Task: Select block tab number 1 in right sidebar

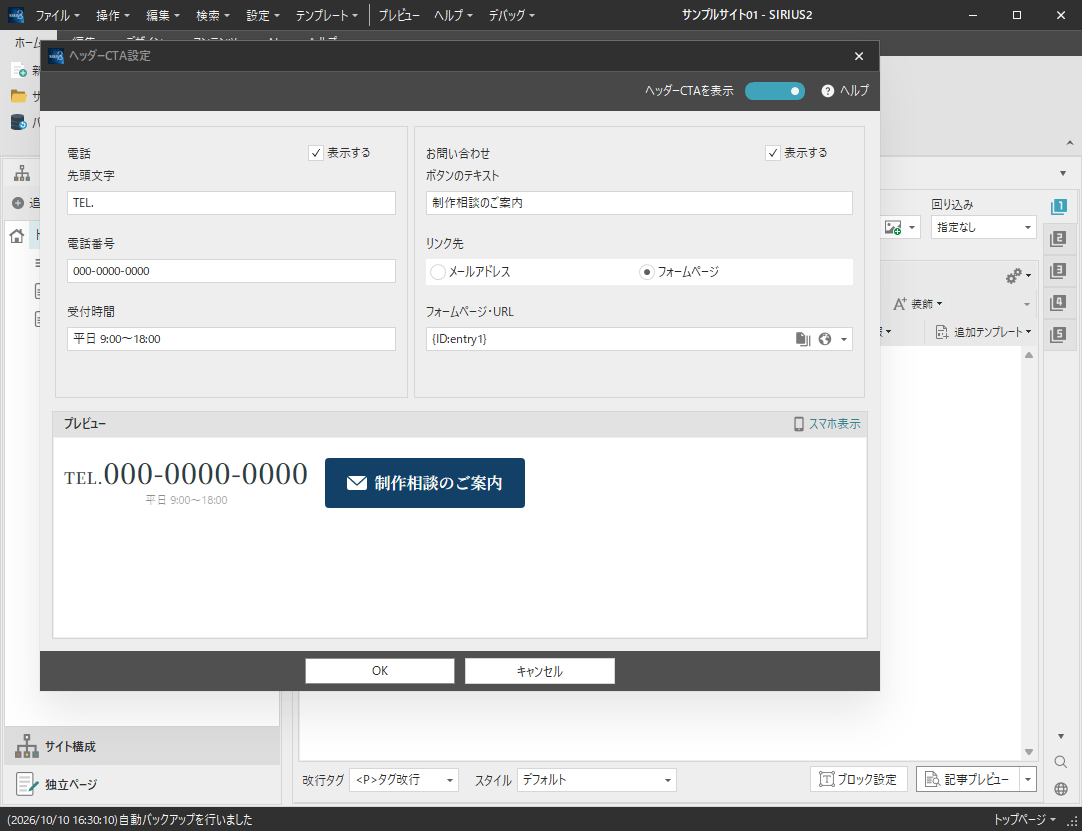Action: (x=1057, y=207)
